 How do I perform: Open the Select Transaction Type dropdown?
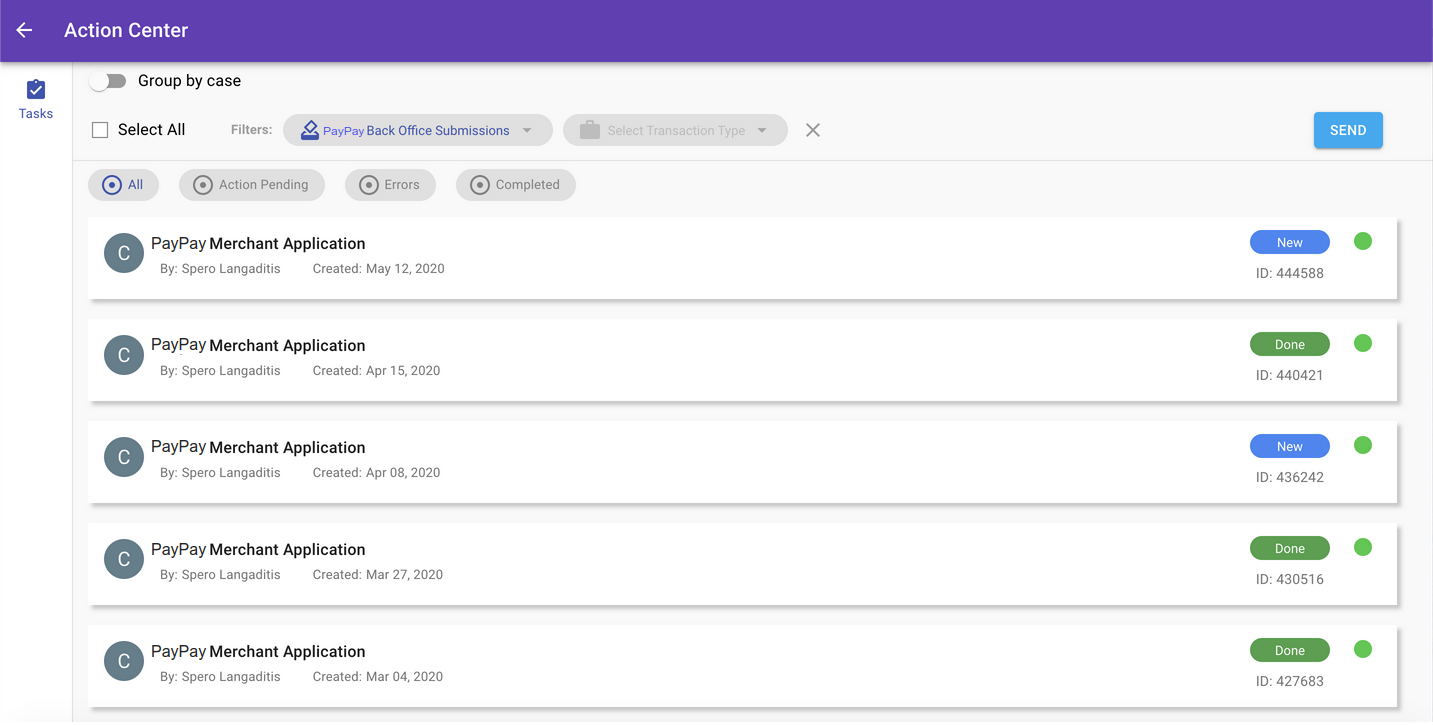pos(675,130)
